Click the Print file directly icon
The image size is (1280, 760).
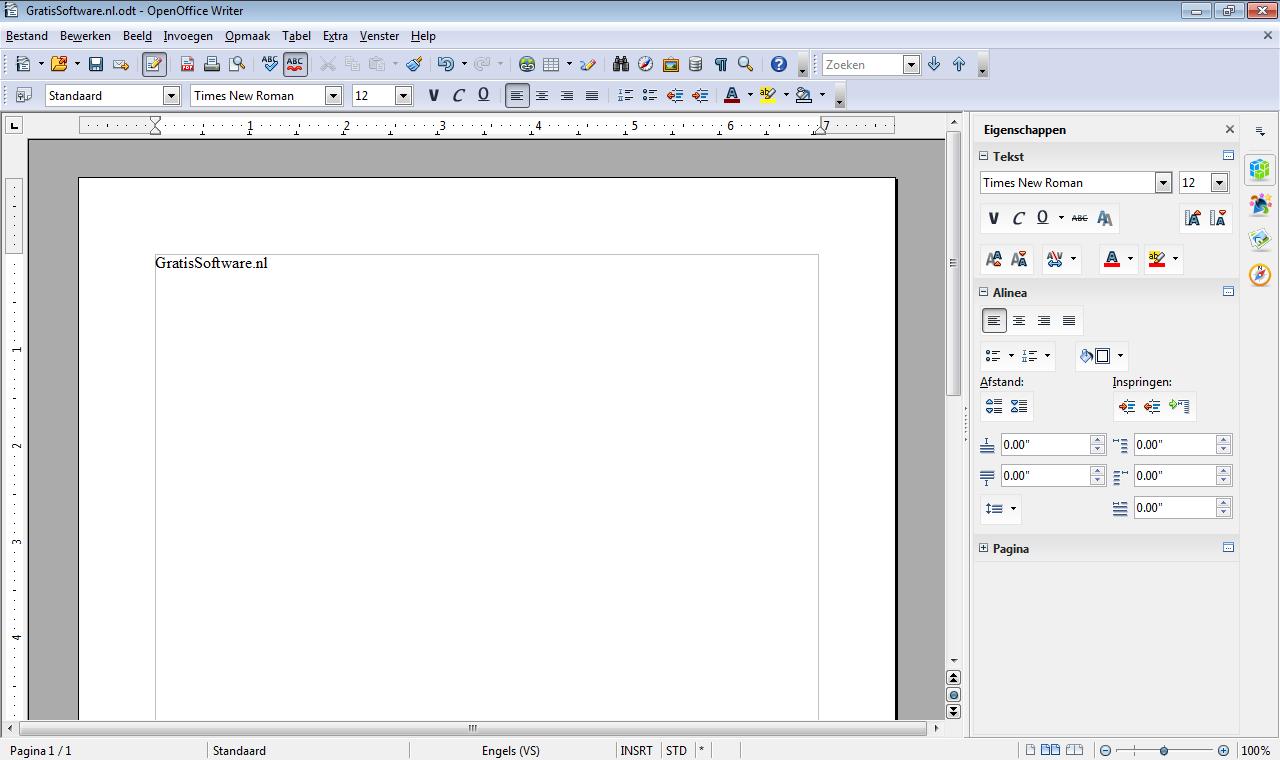pyautogui.click(x=212, y=64)
